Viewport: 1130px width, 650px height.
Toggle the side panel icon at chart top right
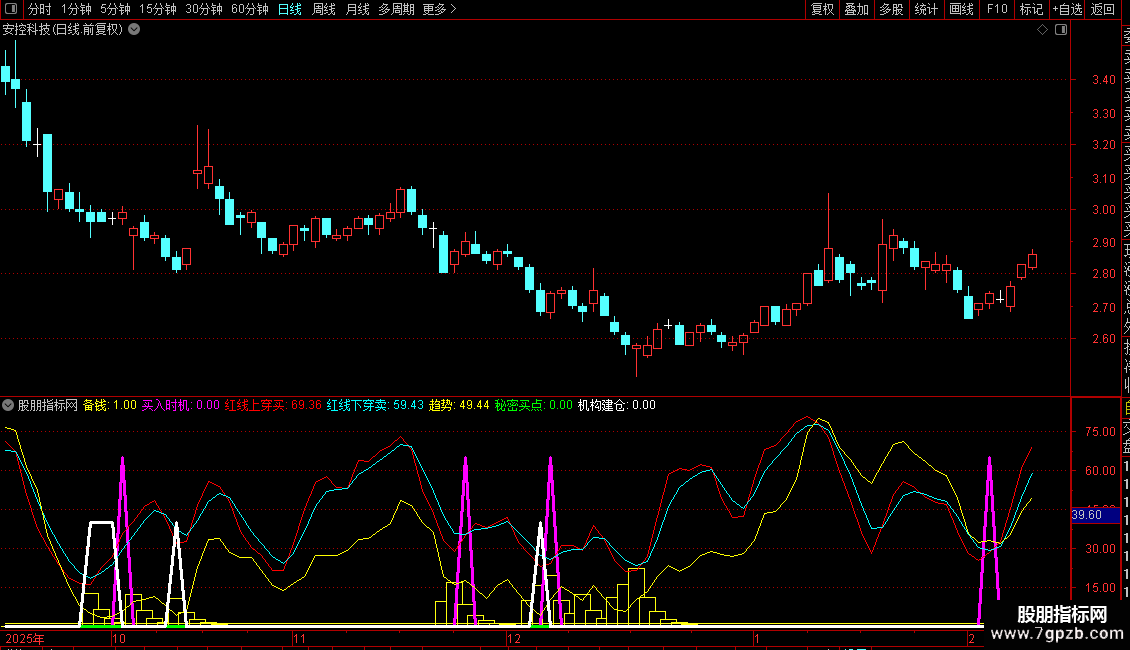(x=1061, y=30)
